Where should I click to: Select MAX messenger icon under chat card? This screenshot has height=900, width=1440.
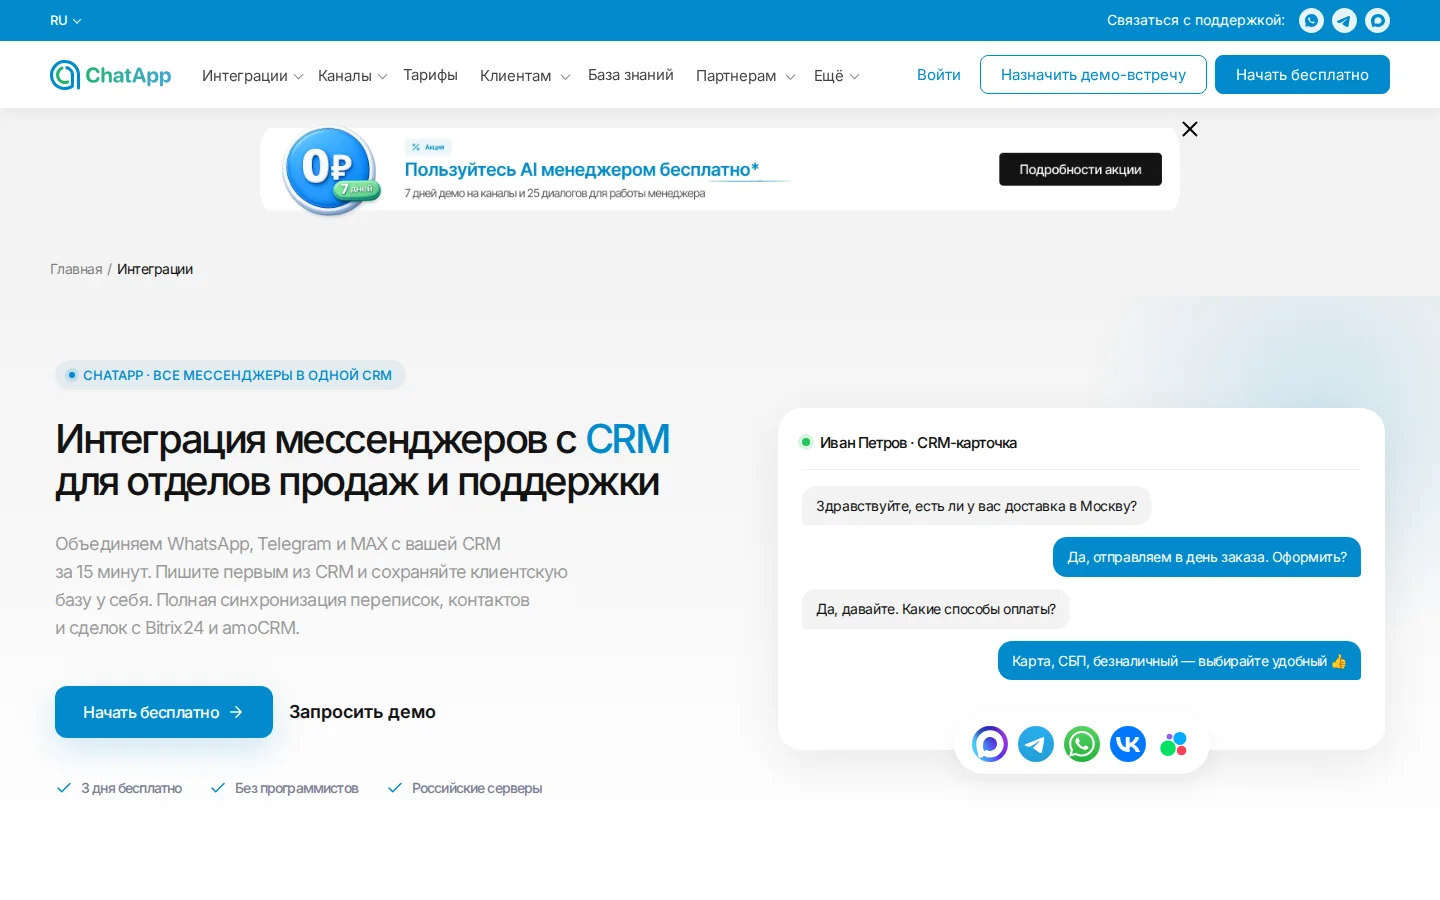click(x=990, y=744)
